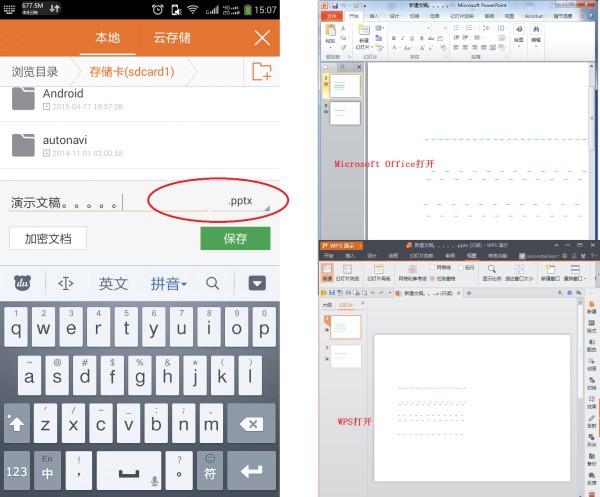This screenshot has width=600, height=497.
Task: Switch to the 大纲 outline pane tab in WPS
Action: (327, 305)
